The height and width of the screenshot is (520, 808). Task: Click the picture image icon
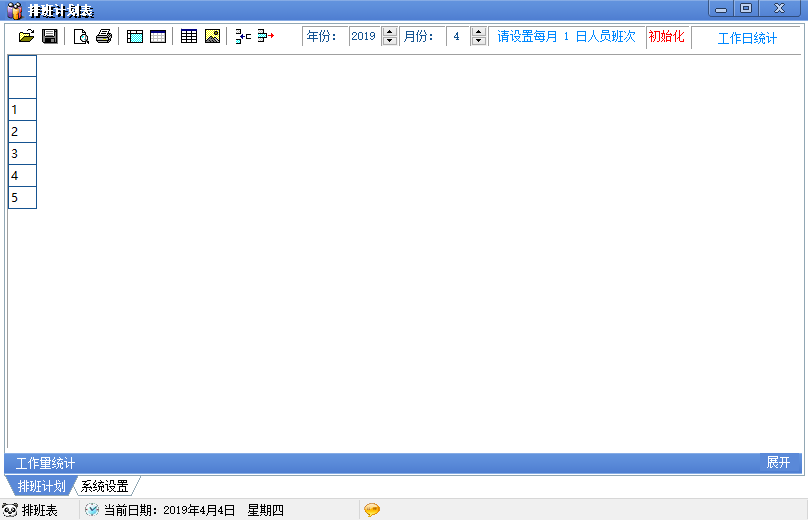pyautogui.click(x=212, y=37)
